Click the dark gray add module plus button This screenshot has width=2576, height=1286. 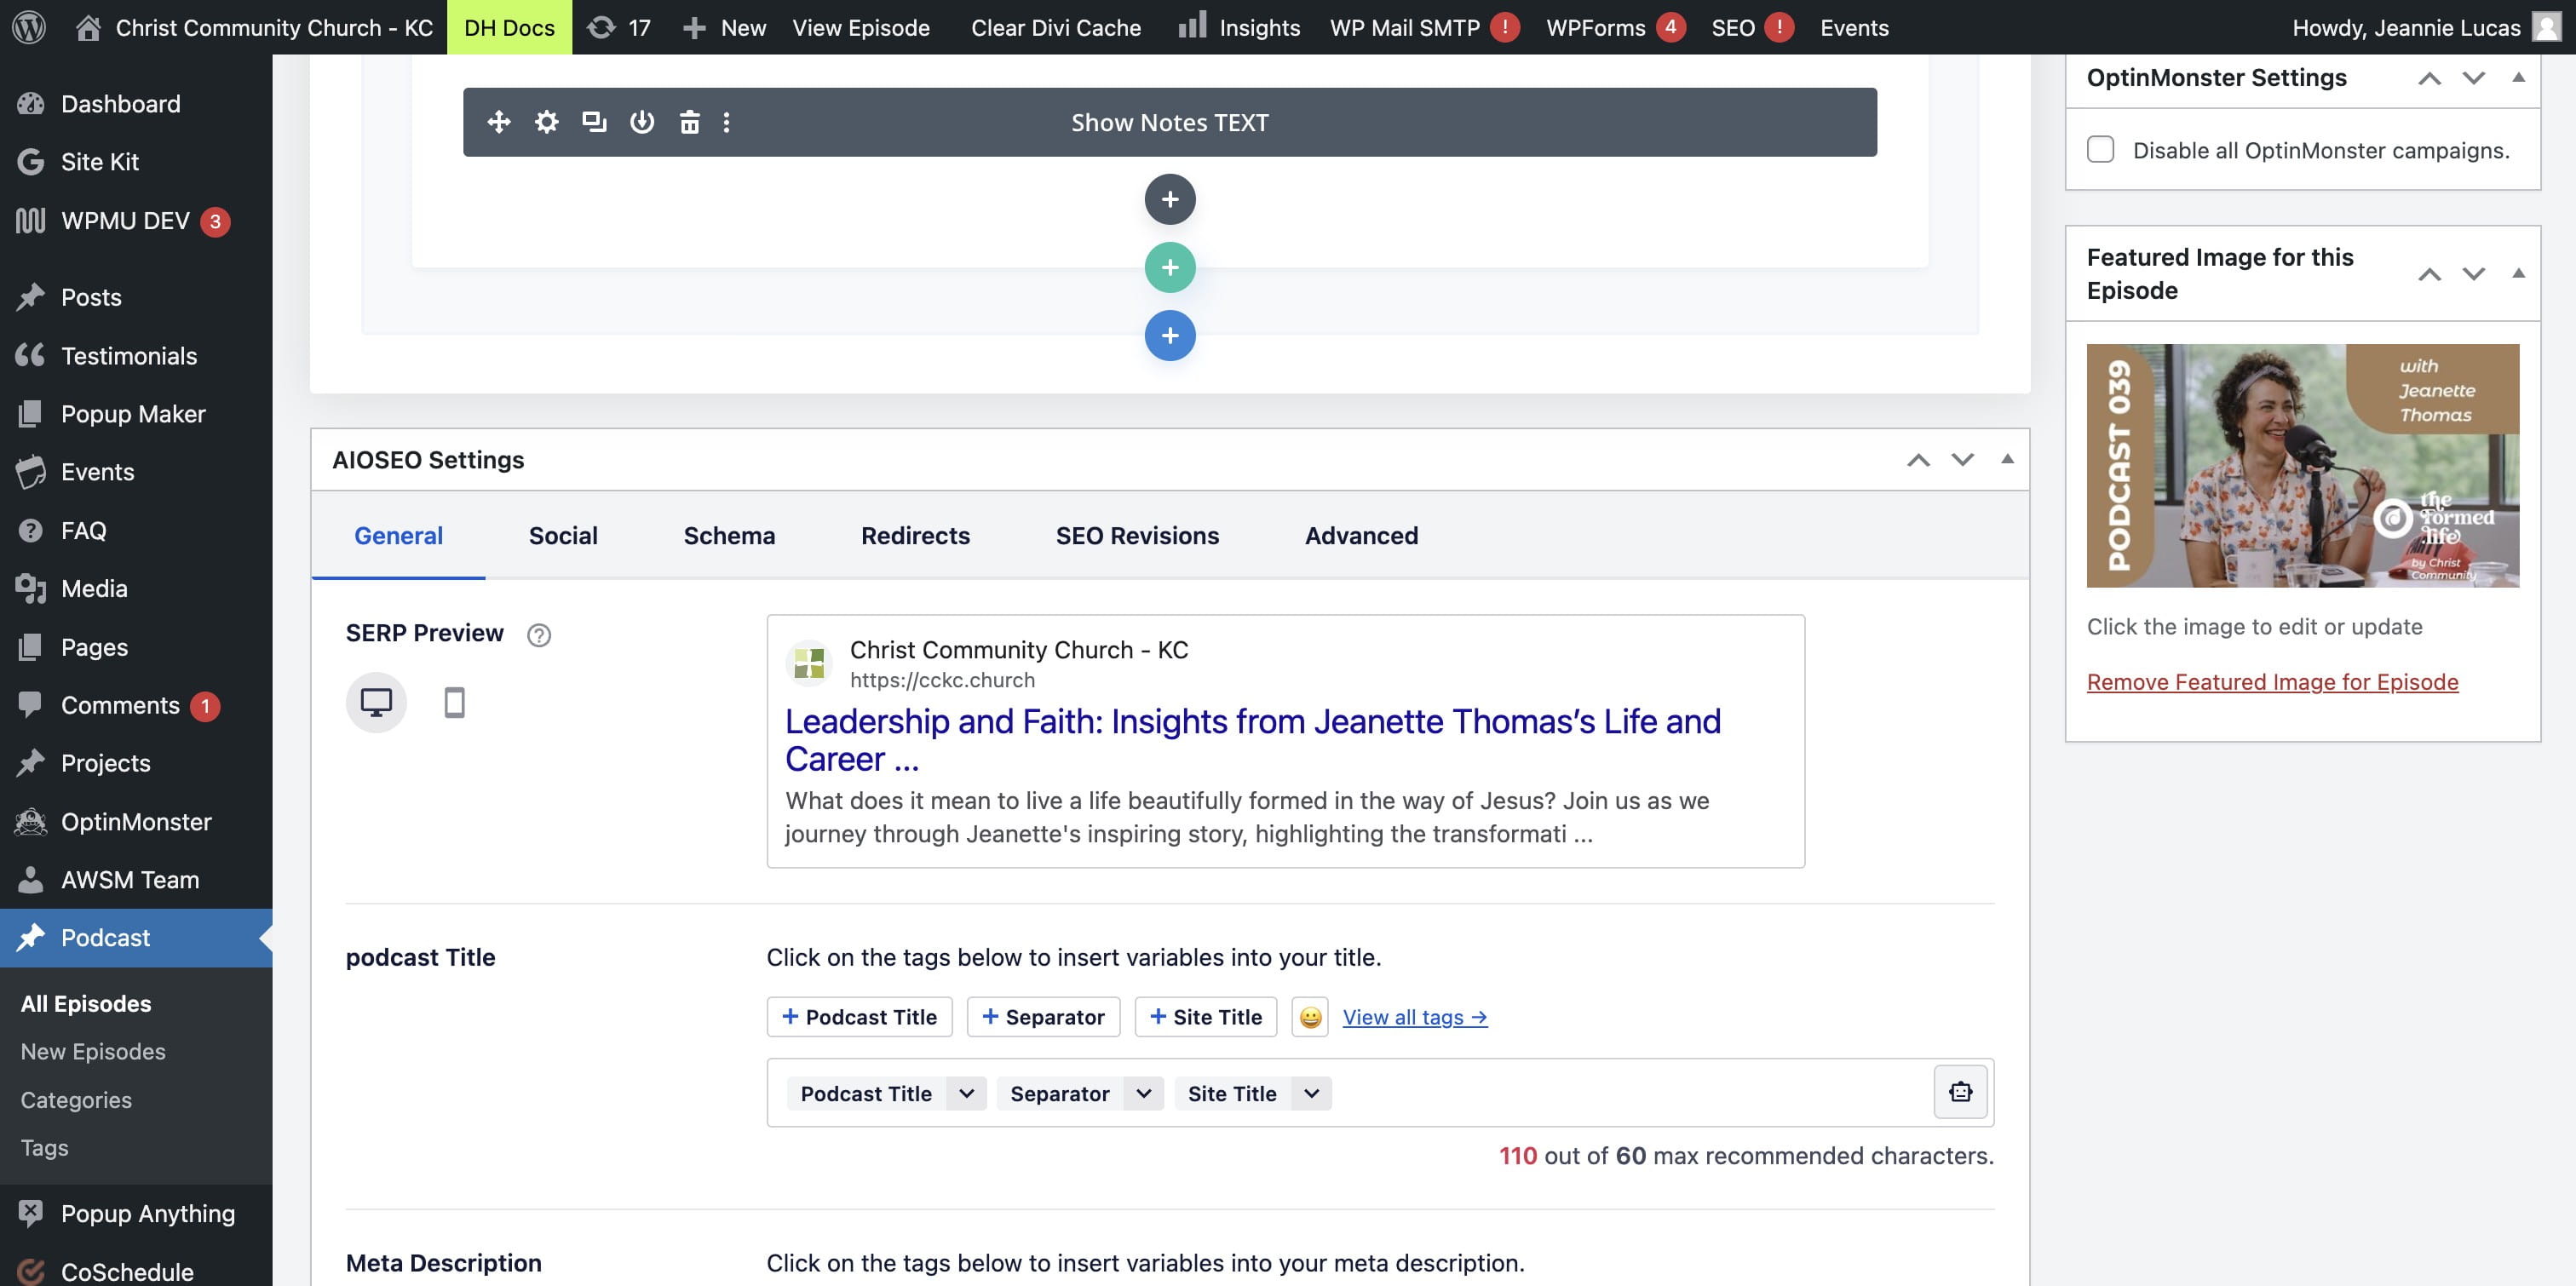pyautogui.click(x=1170, y=199)
